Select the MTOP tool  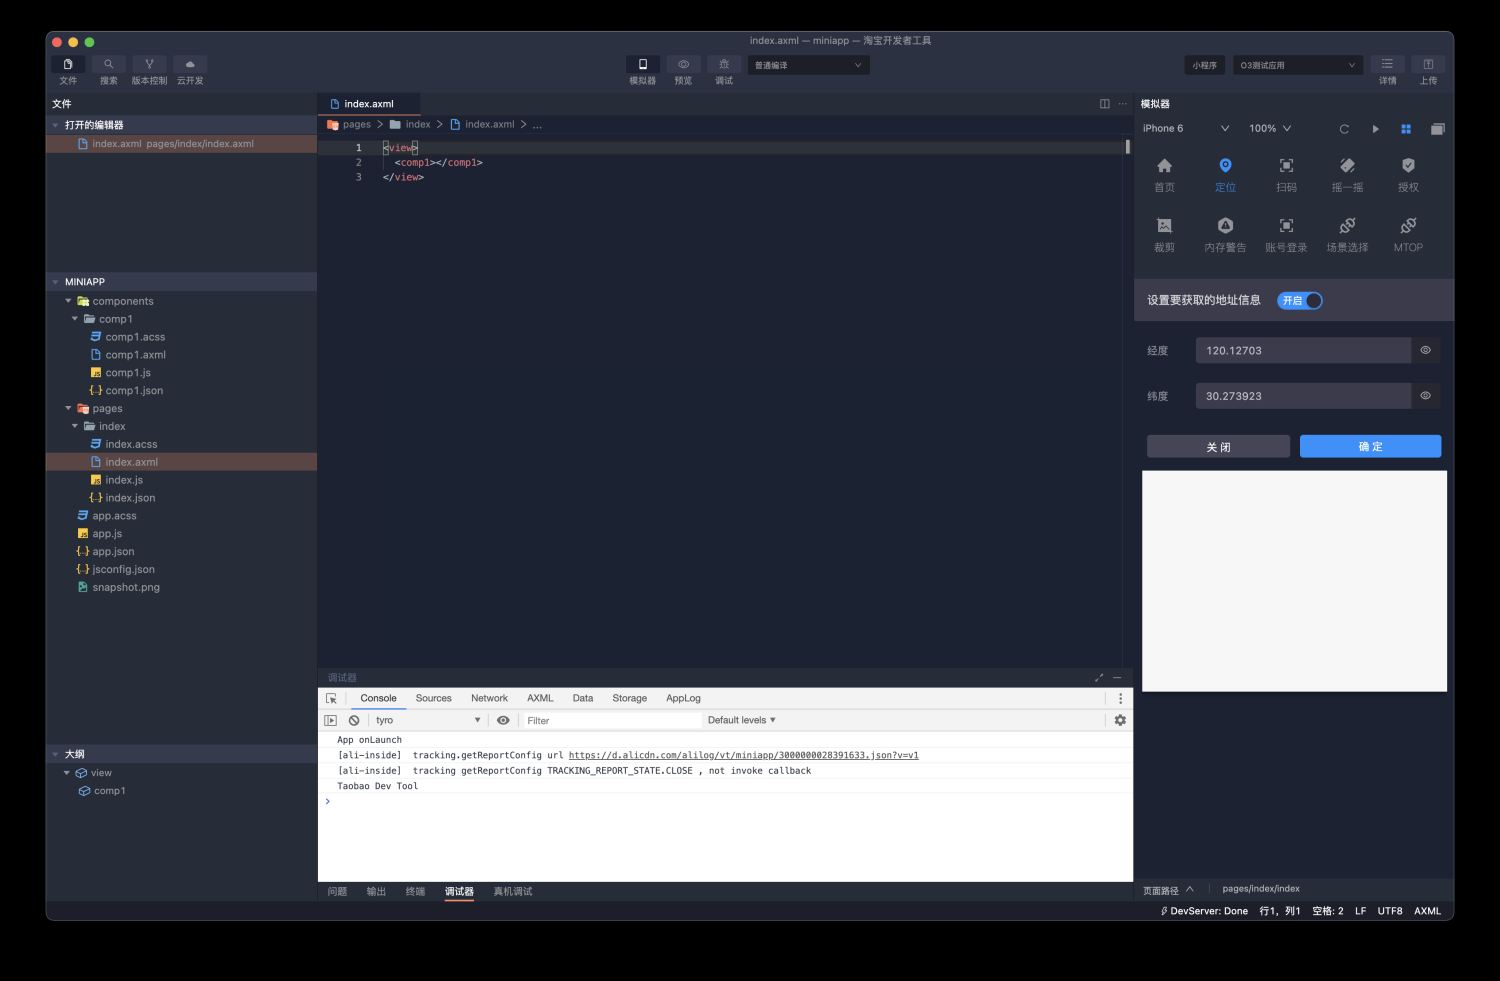click(x=1408, y=234)
